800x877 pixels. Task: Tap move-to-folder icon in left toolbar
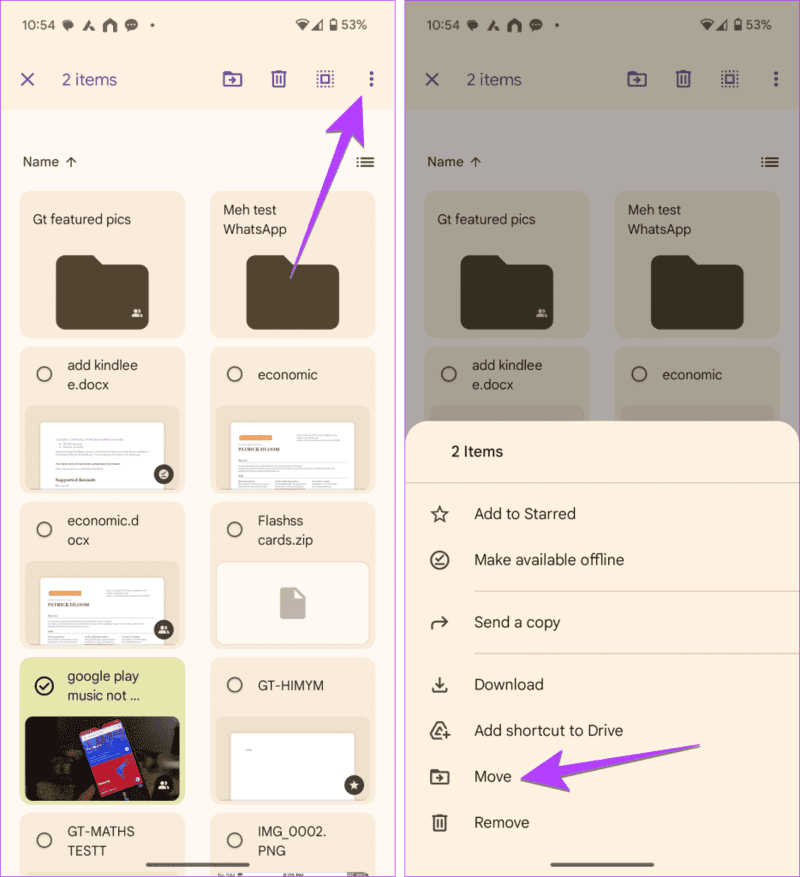(232, 79)
